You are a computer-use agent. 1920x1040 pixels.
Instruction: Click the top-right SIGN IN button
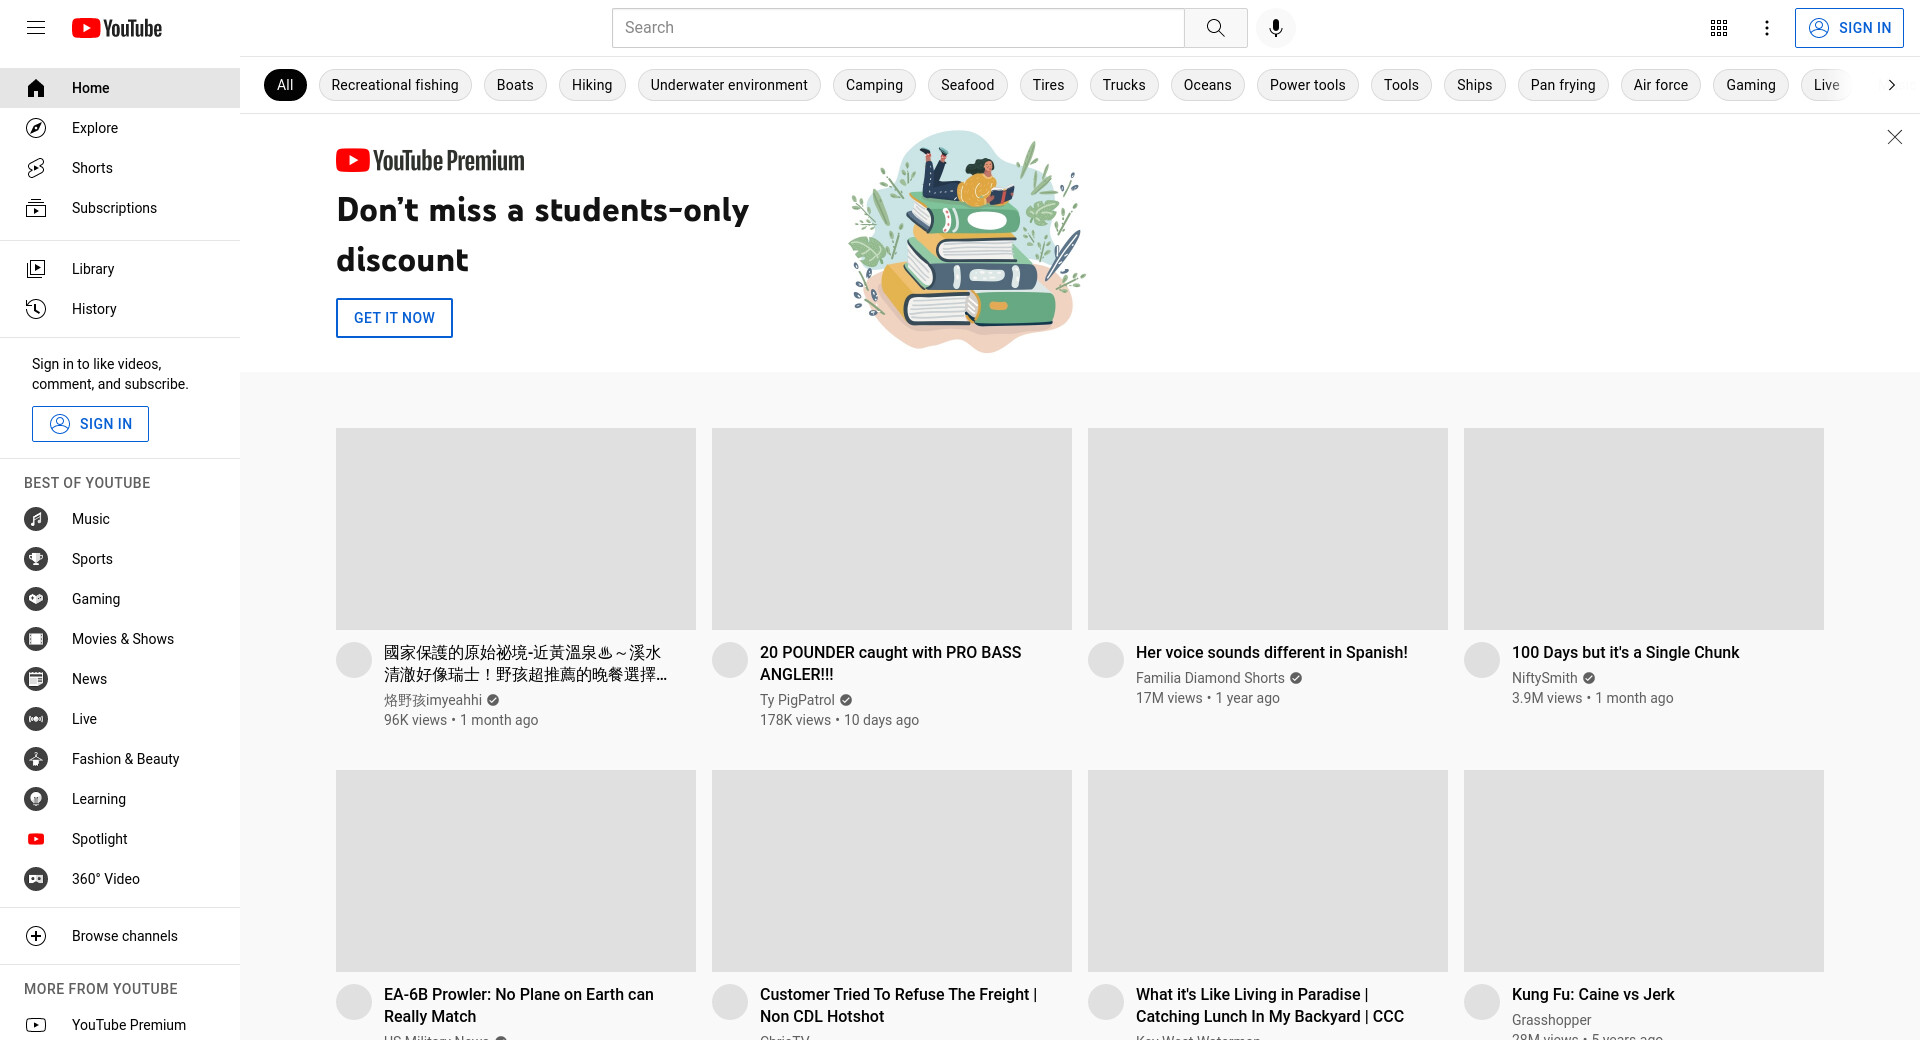[1849, 28]
